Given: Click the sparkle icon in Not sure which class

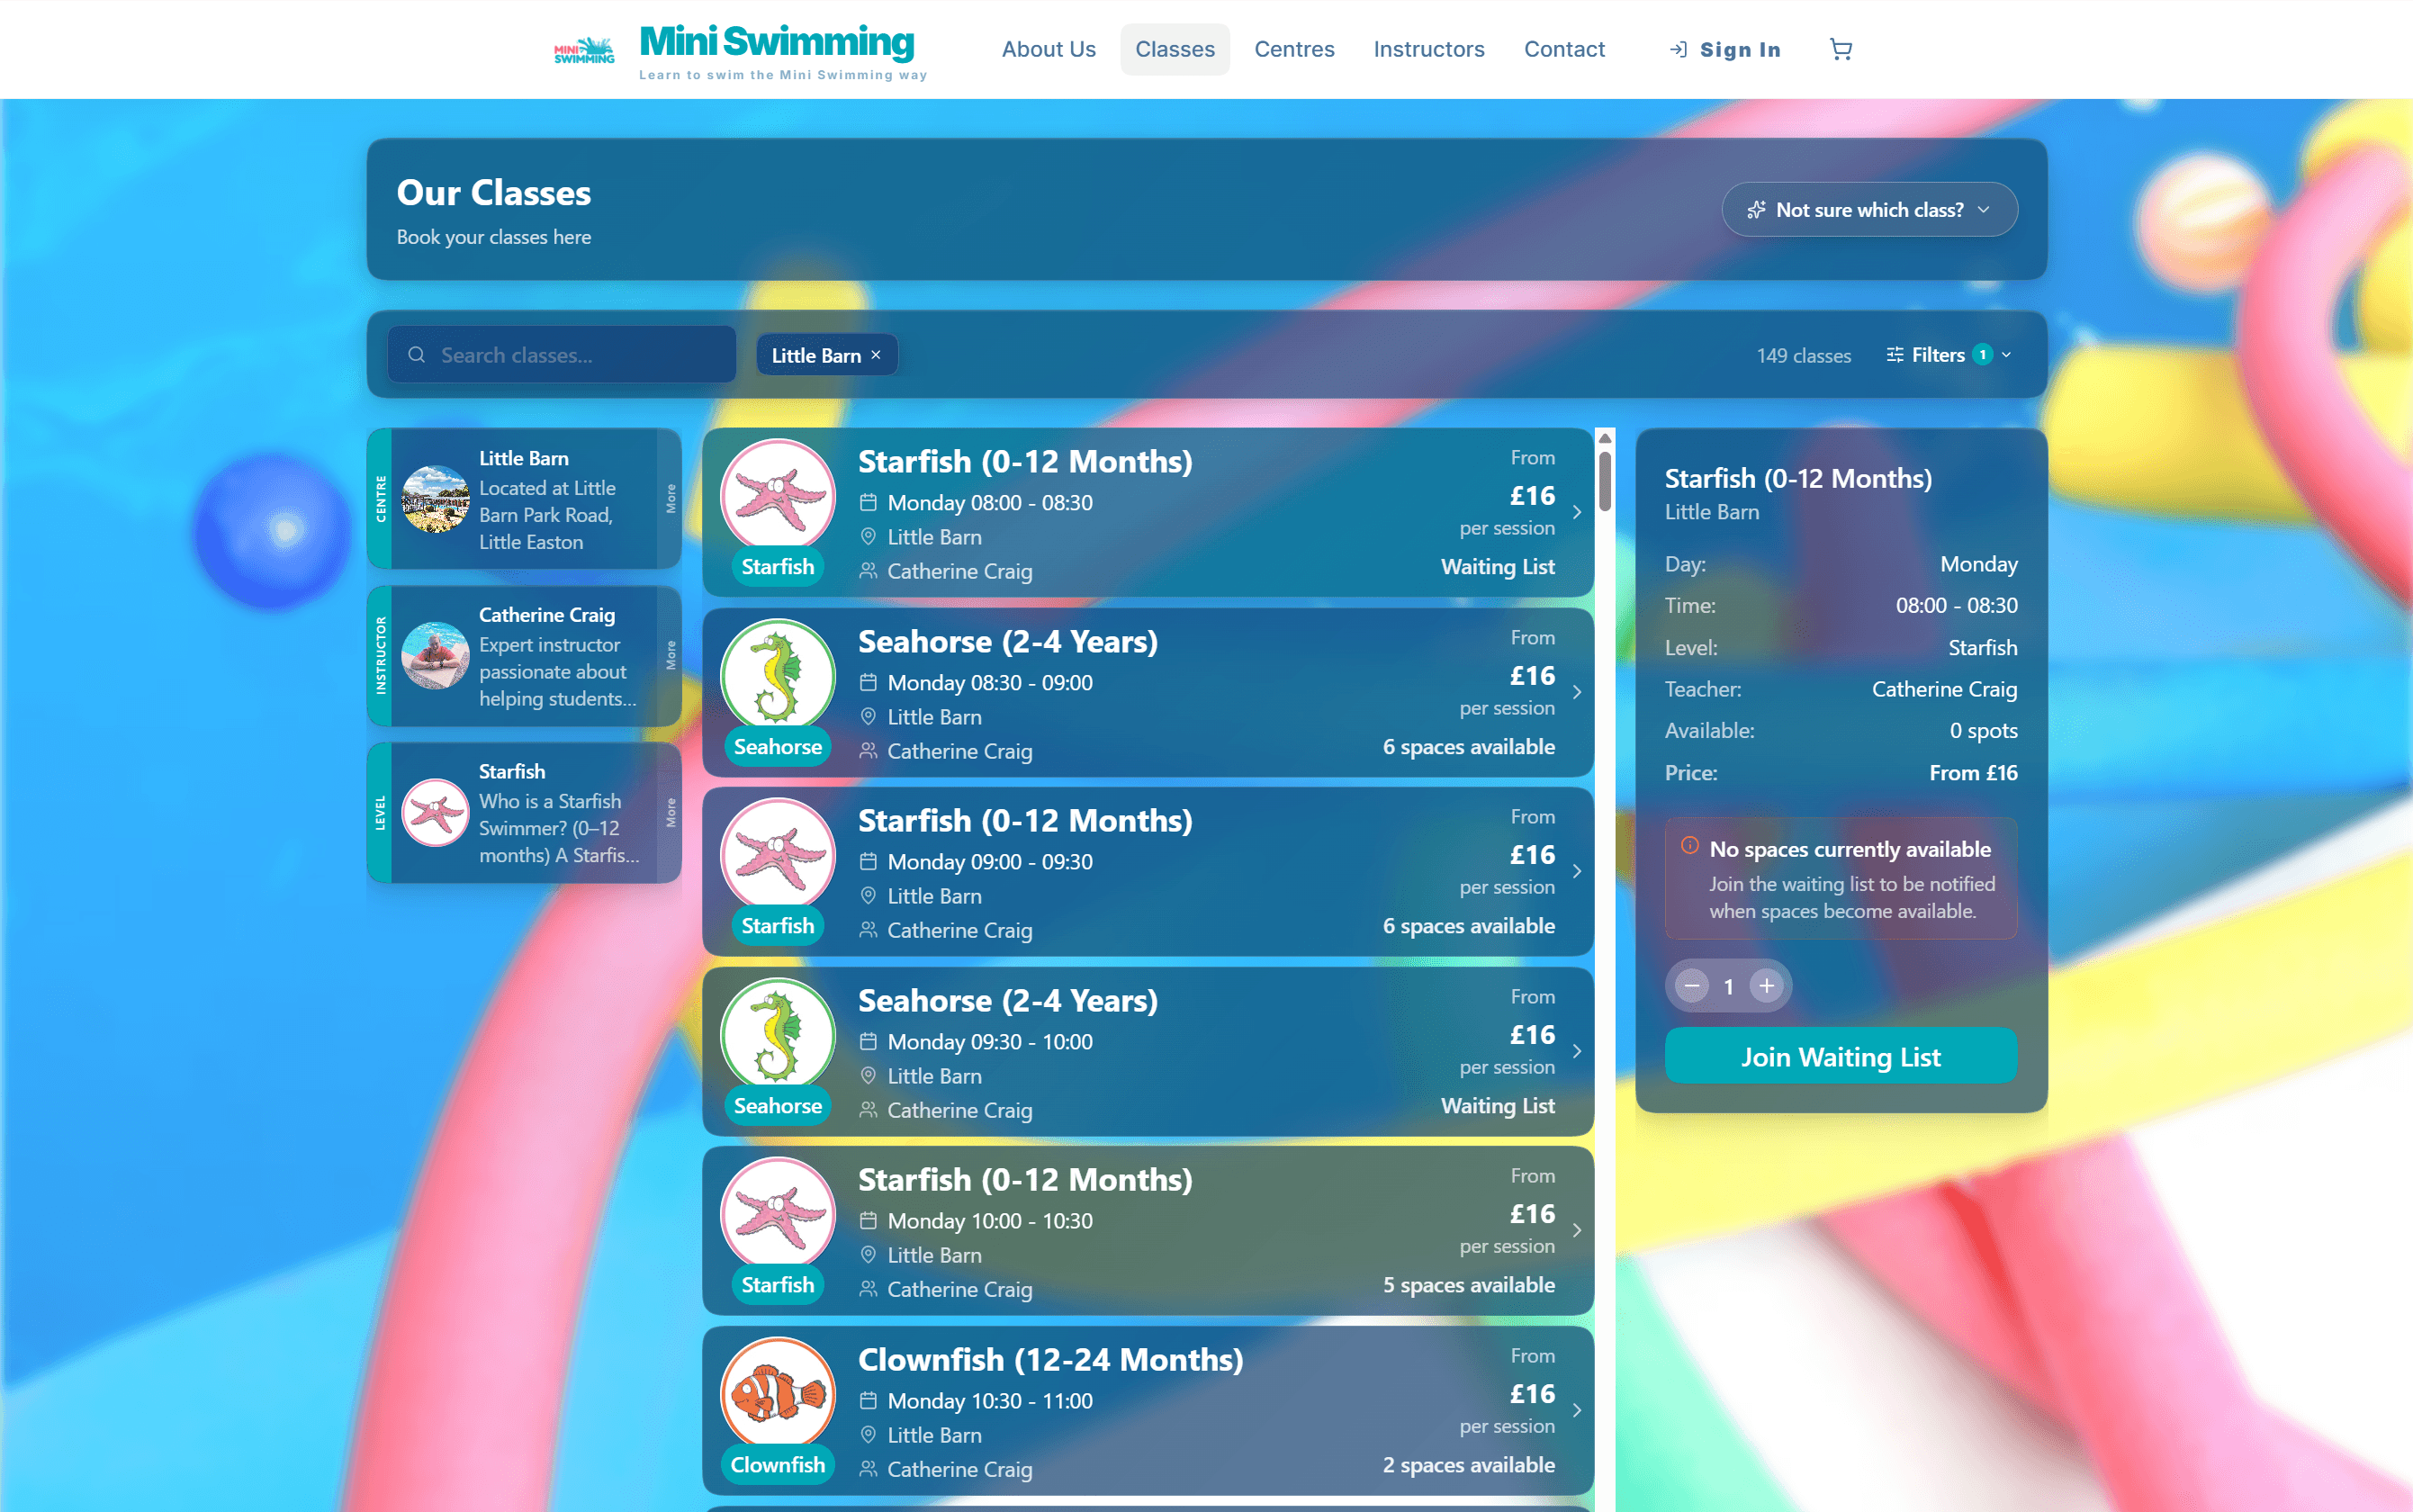Looking at the screenshot, I should pyautogui.click(x=1756, y=210).
